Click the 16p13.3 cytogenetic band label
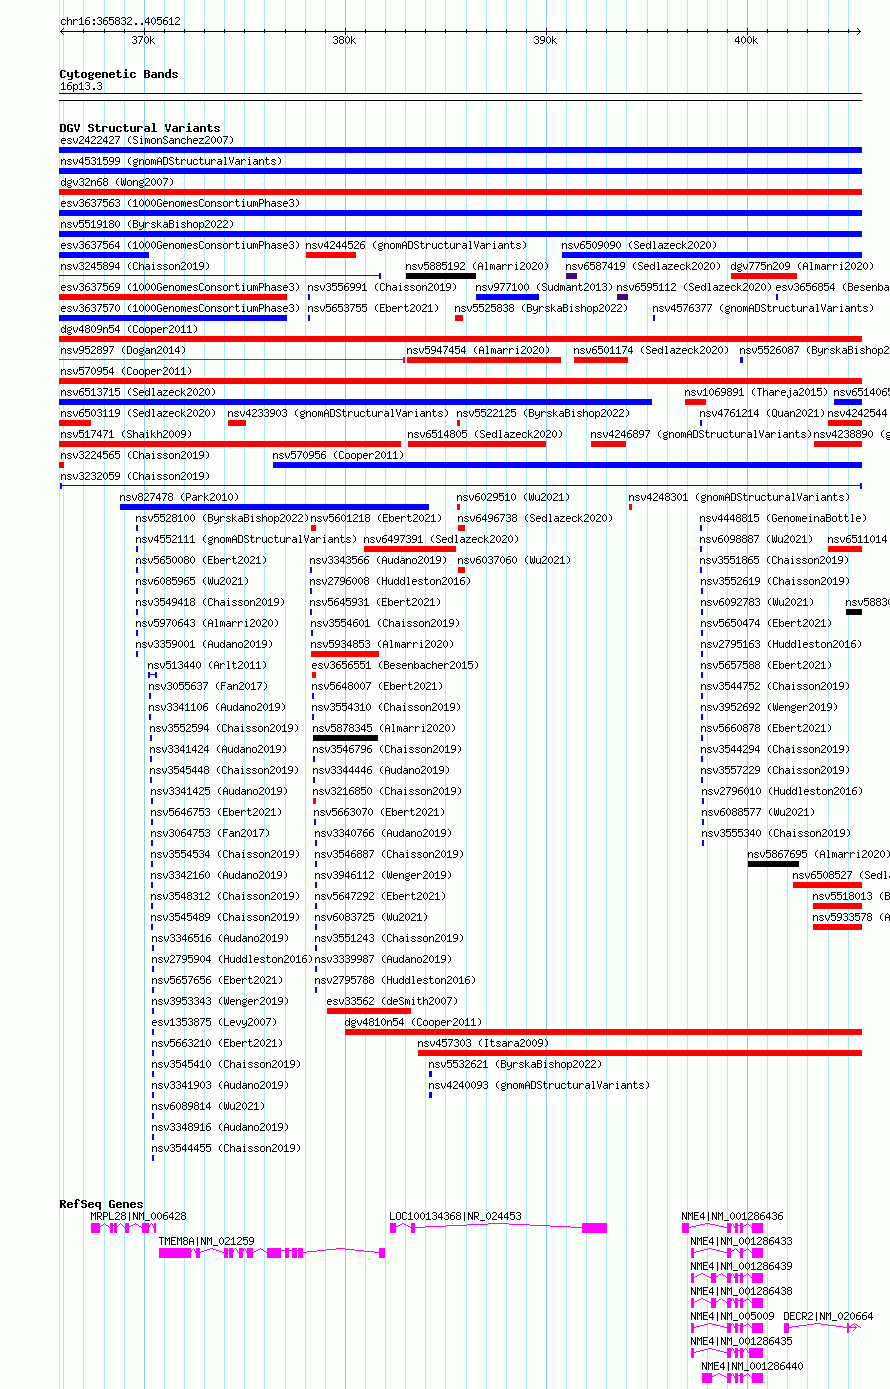Image resolution: width=890 pixels, height=1389 pixels. click(x=81, y=86)
